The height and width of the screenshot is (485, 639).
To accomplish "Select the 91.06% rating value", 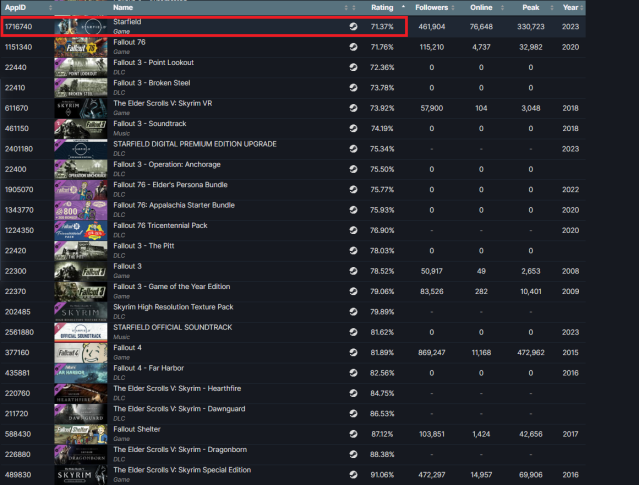I will point(382,475).
